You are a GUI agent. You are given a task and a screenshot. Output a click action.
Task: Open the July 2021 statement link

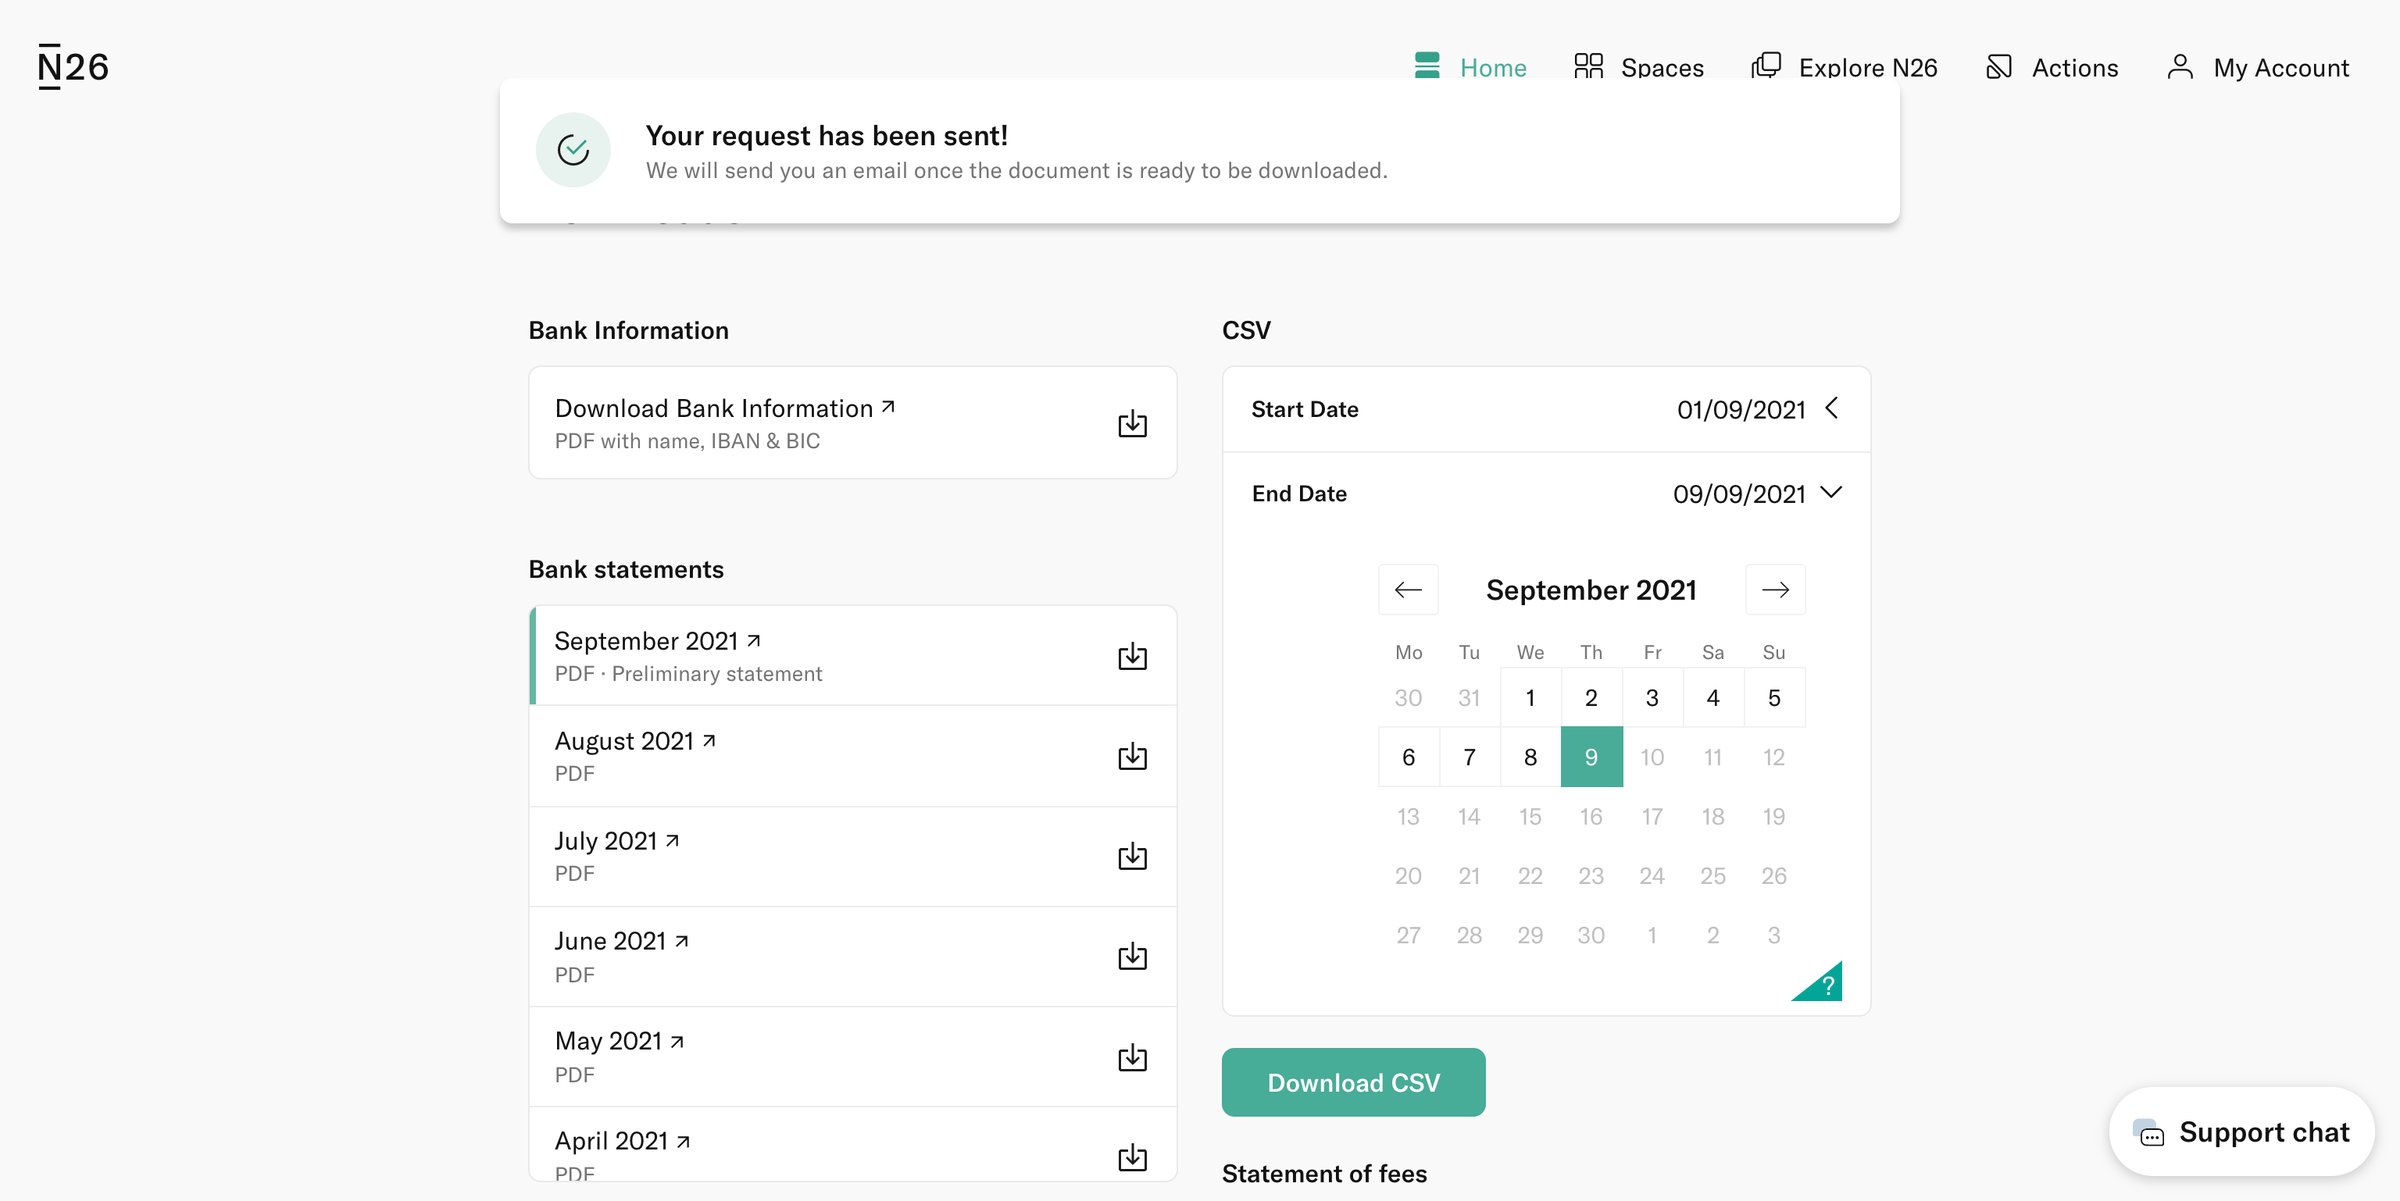point(617,841)
